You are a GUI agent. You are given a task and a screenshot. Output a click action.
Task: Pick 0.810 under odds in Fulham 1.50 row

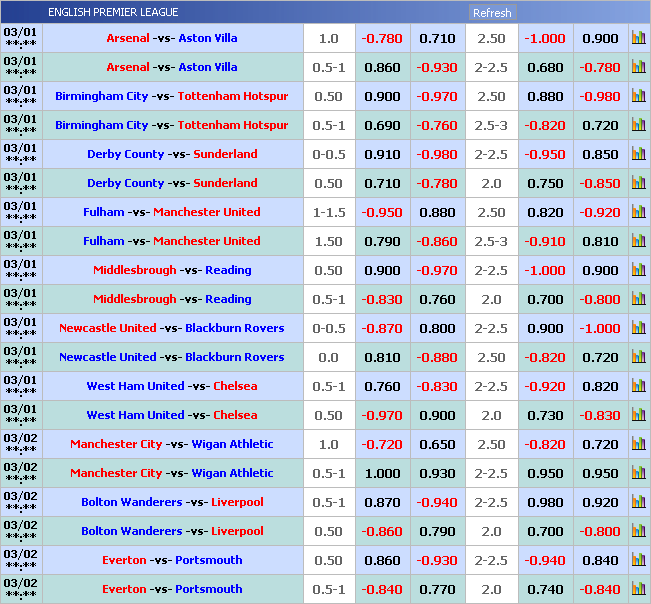pyautogui.click(x=600, y=242)
